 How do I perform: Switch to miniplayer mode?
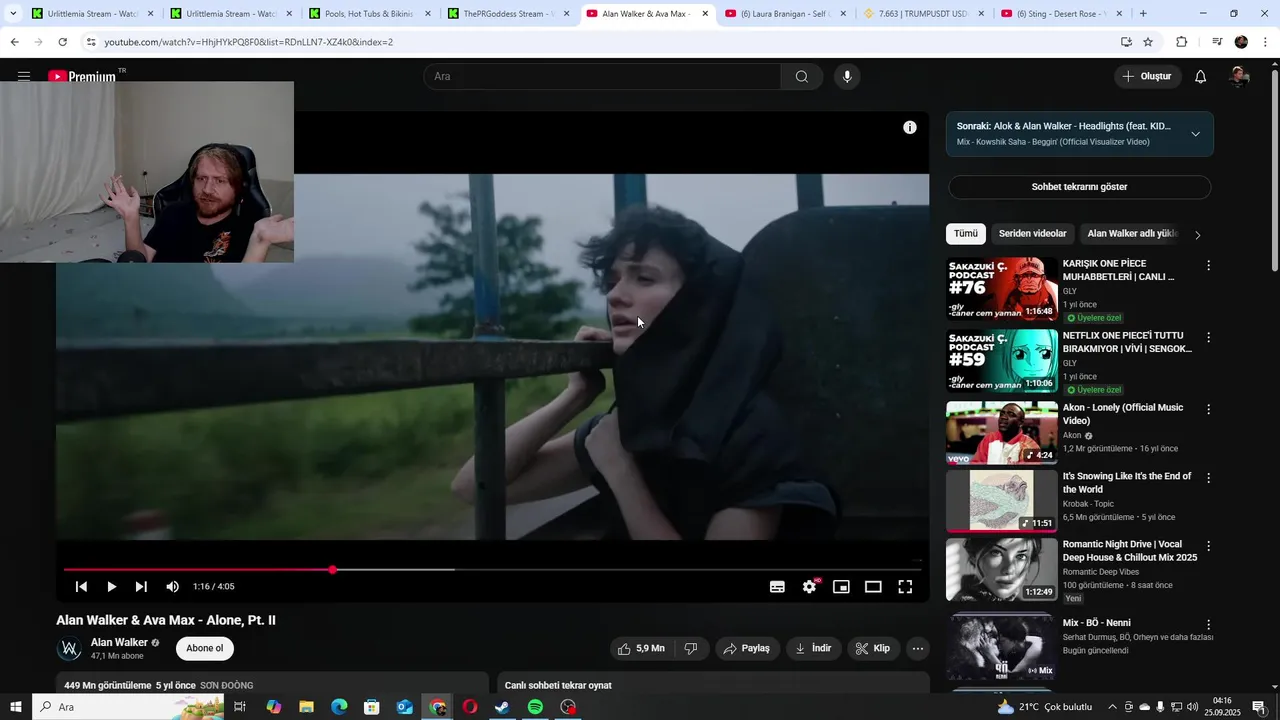pyautogui.click(x=841, y=587)
